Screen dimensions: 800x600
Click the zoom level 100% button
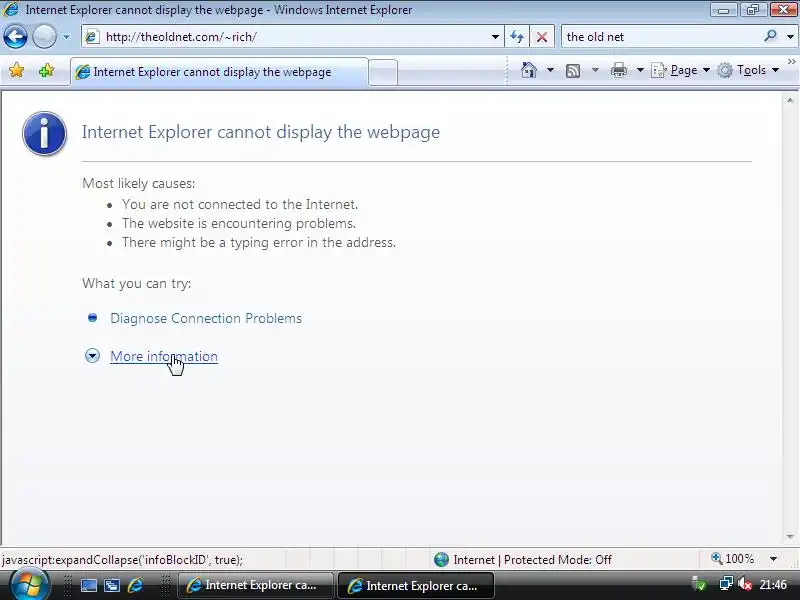pos(733,559)
